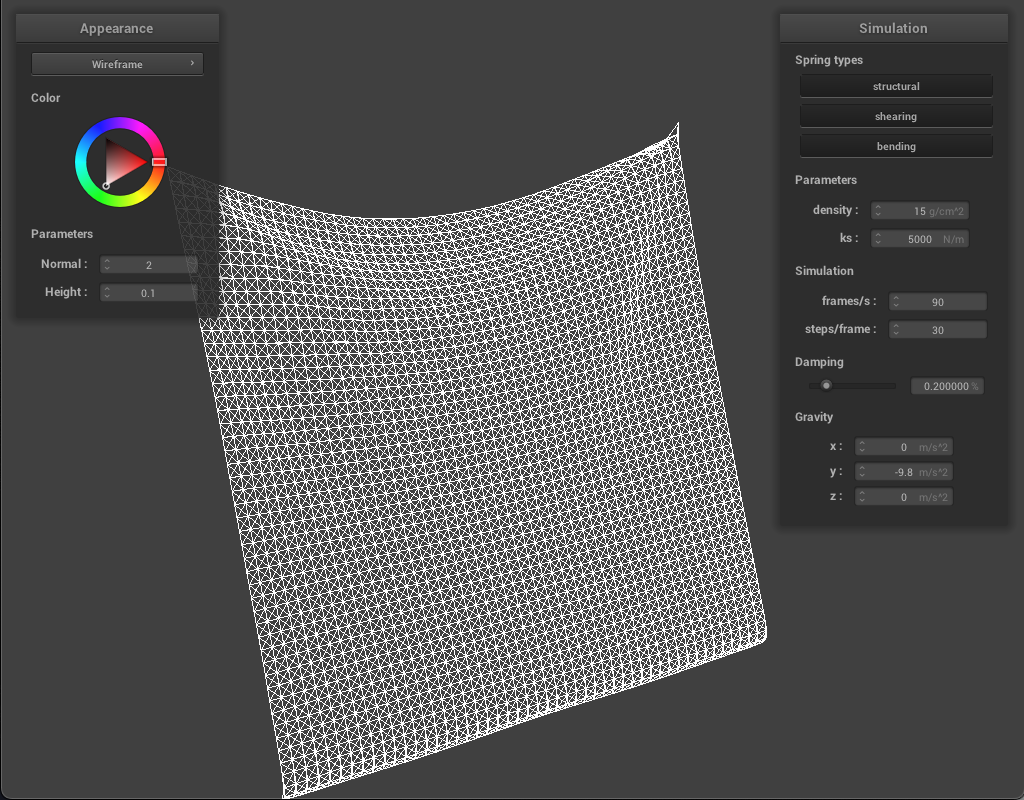Screen dimensions: 1024x800
Task: Open the Wireframe shader dropdown
Action: coord(118,64)
